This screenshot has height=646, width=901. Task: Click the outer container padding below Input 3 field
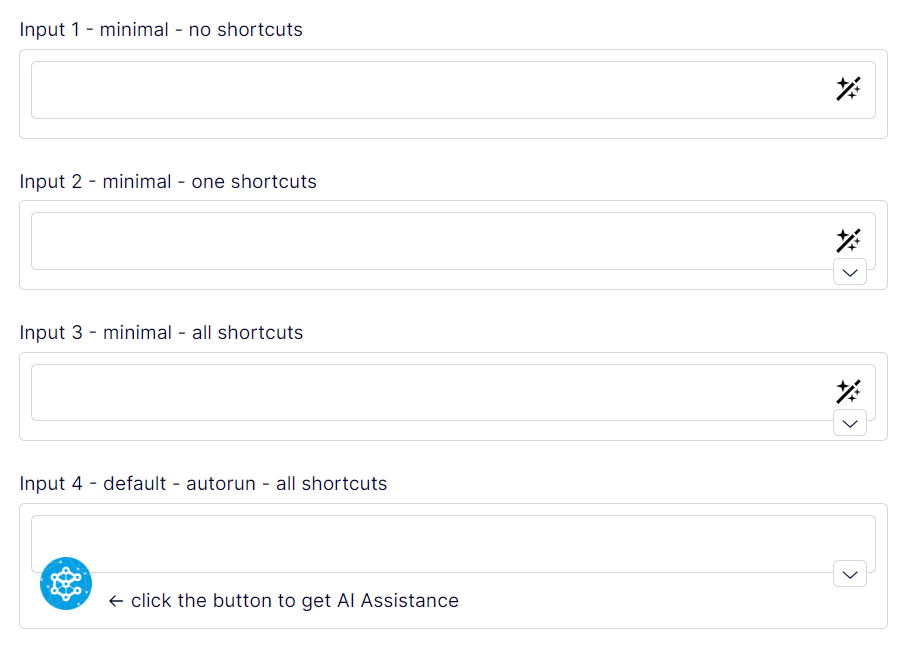click(431, 430)
